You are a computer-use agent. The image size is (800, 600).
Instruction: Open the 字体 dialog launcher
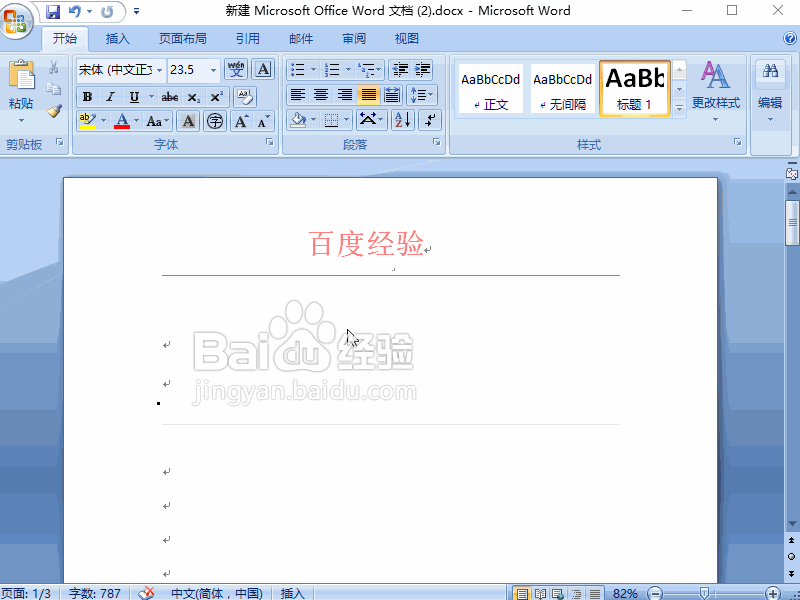click(x=270, y=143)
